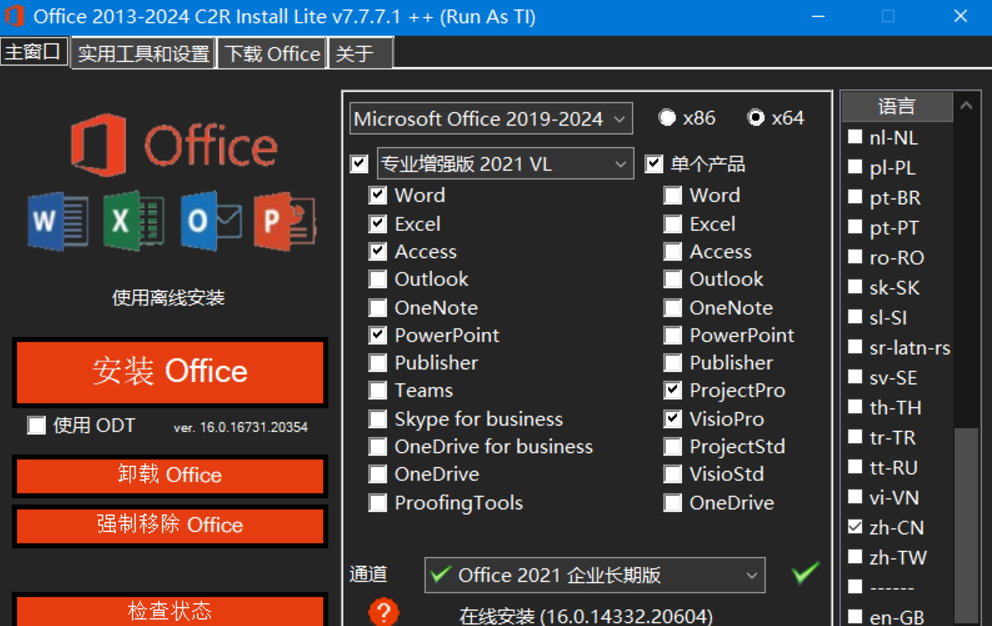This screenshot has height=626, width=992.
Task: Click the Office logo in the title bar
Action: [x=14, y=16]
